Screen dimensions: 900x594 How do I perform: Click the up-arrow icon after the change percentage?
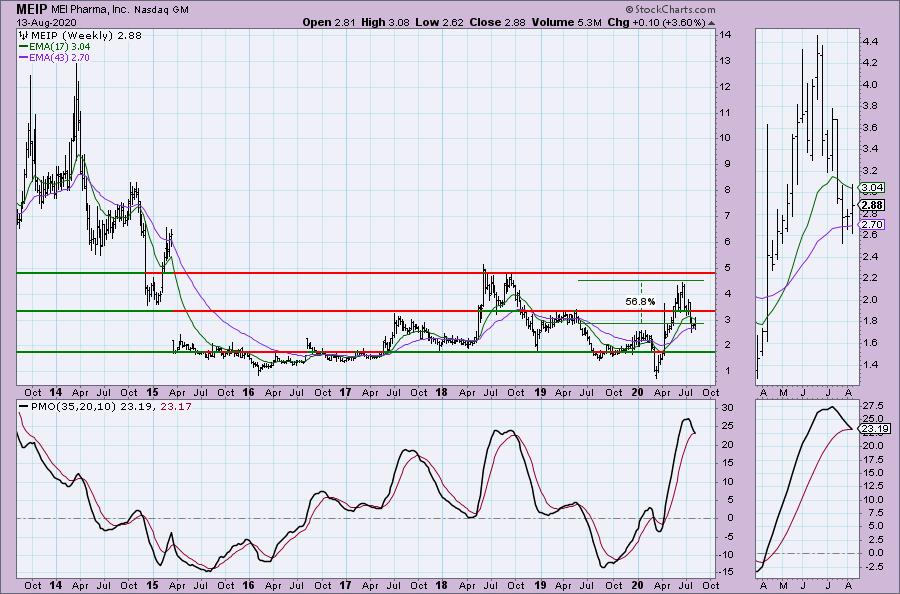pos(712,24)
